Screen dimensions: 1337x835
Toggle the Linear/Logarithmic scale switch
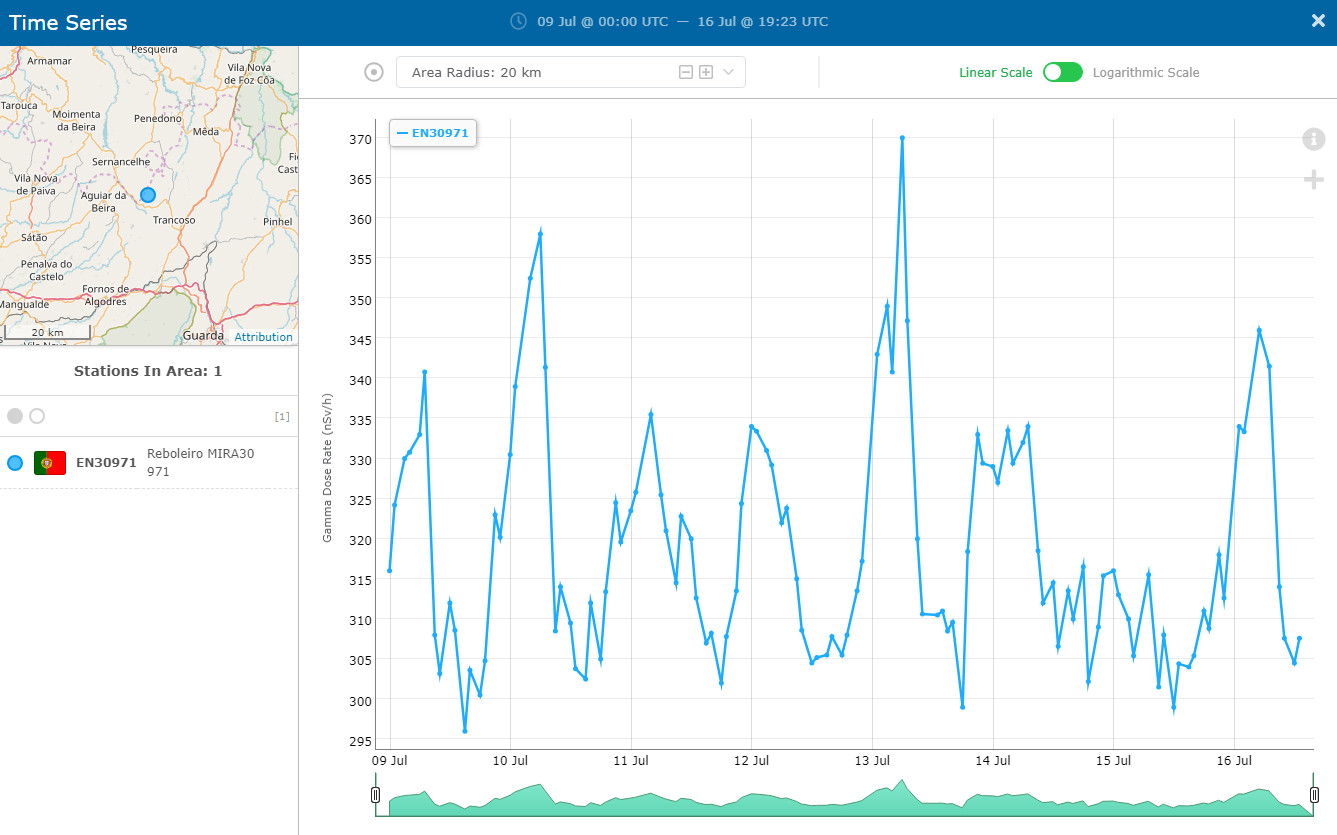point(1062,72)
